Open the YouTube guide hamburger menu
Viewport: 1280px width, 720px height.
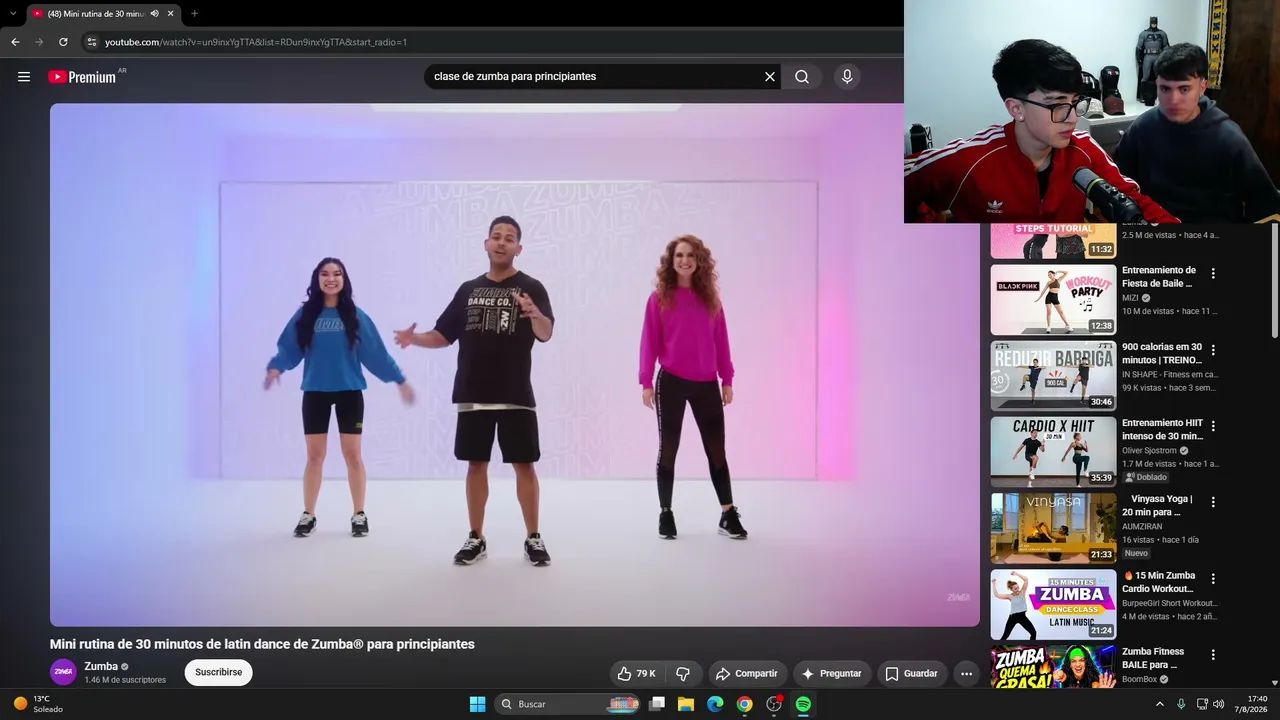pyautogui.click(x=24, y=77)
